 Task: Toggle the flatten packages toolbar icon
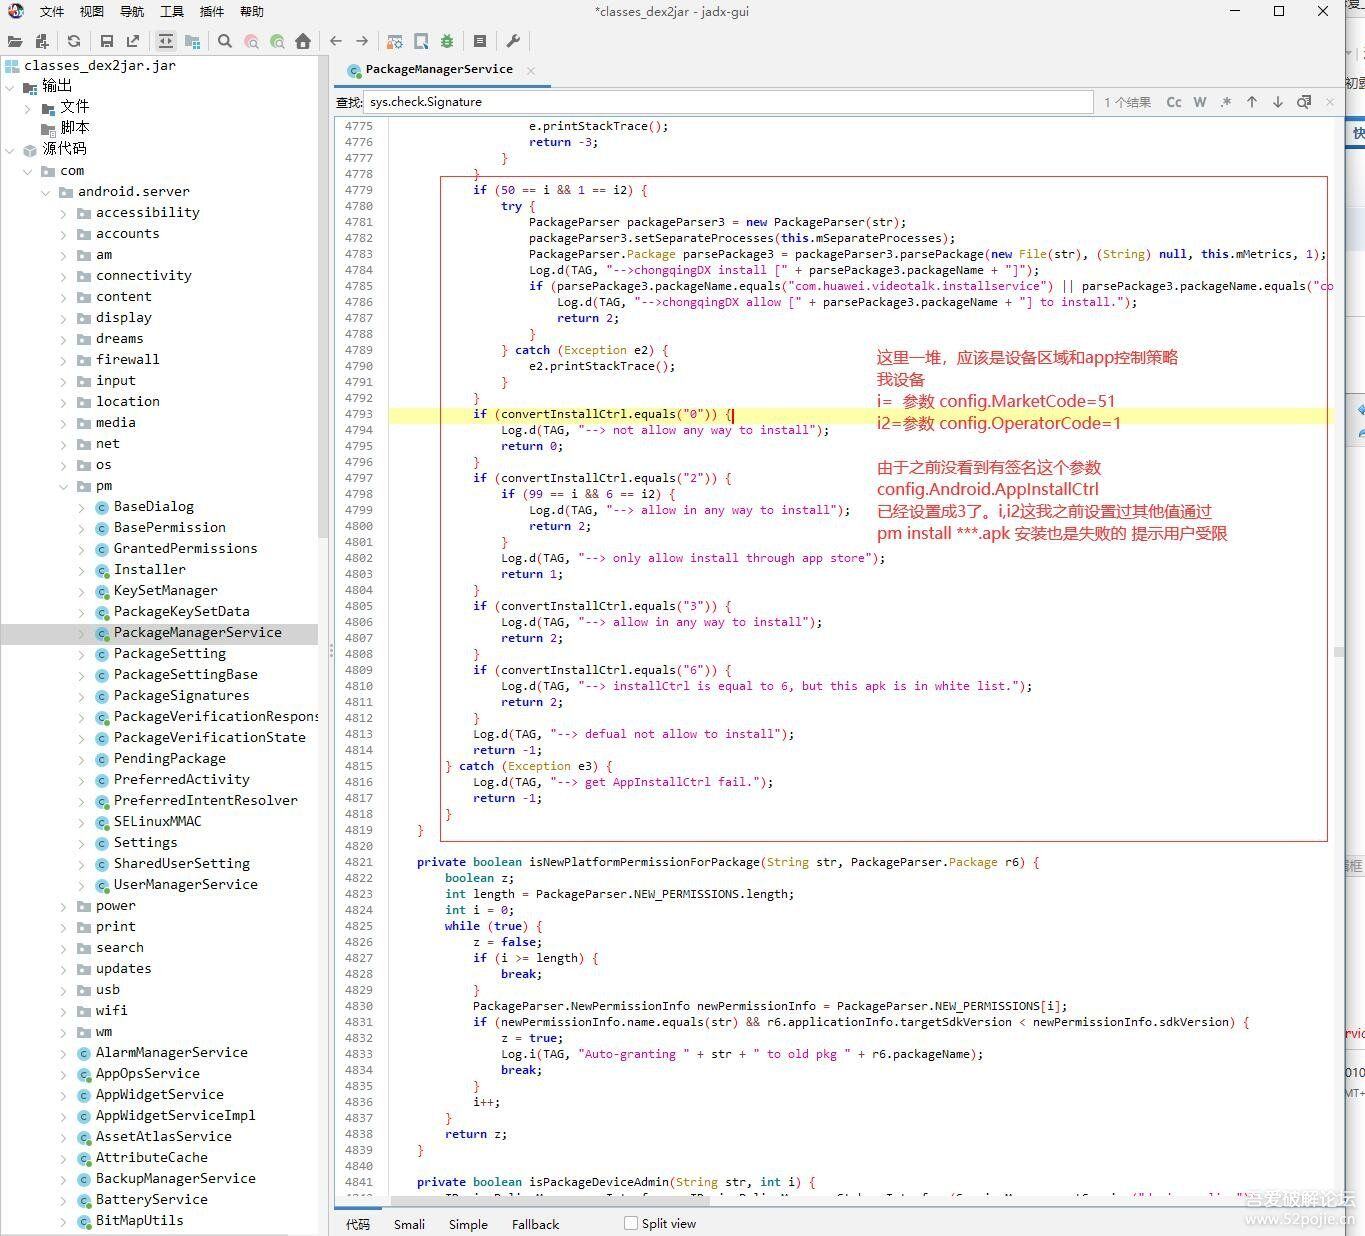tap(192, 41)
